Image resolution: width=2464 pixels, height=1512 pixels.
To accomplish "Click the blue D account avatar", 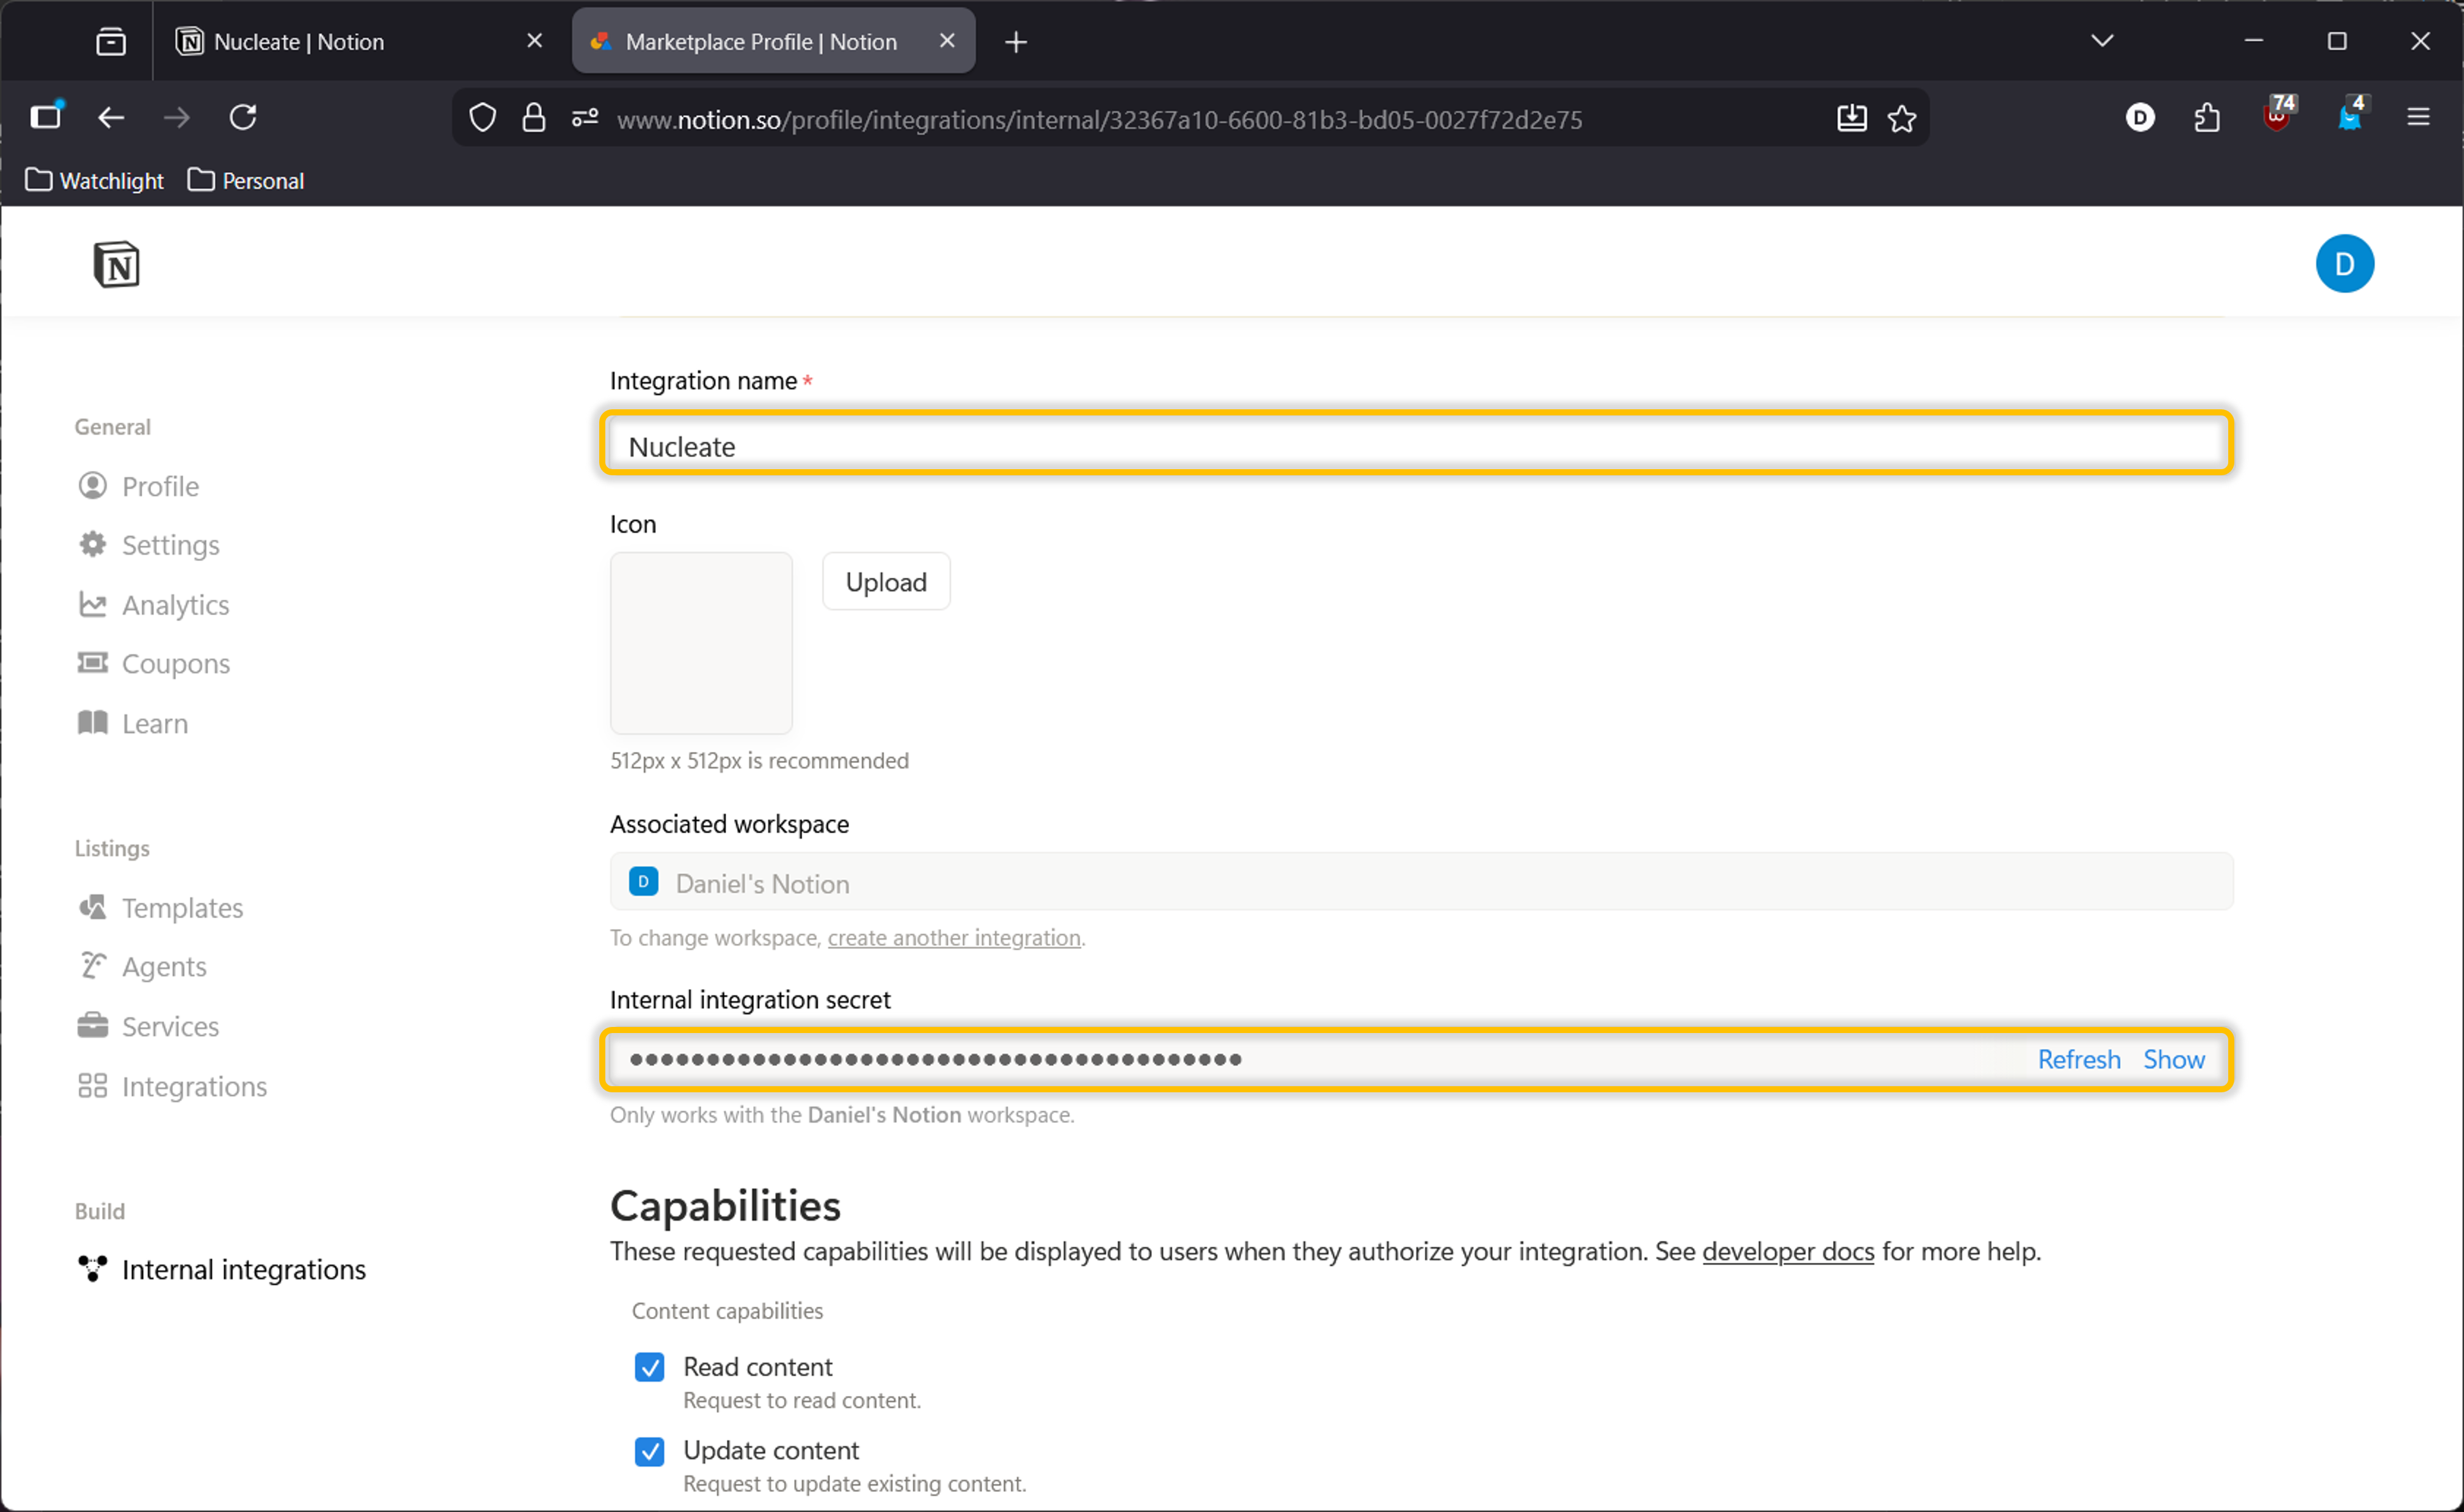I will point(2343,264).
